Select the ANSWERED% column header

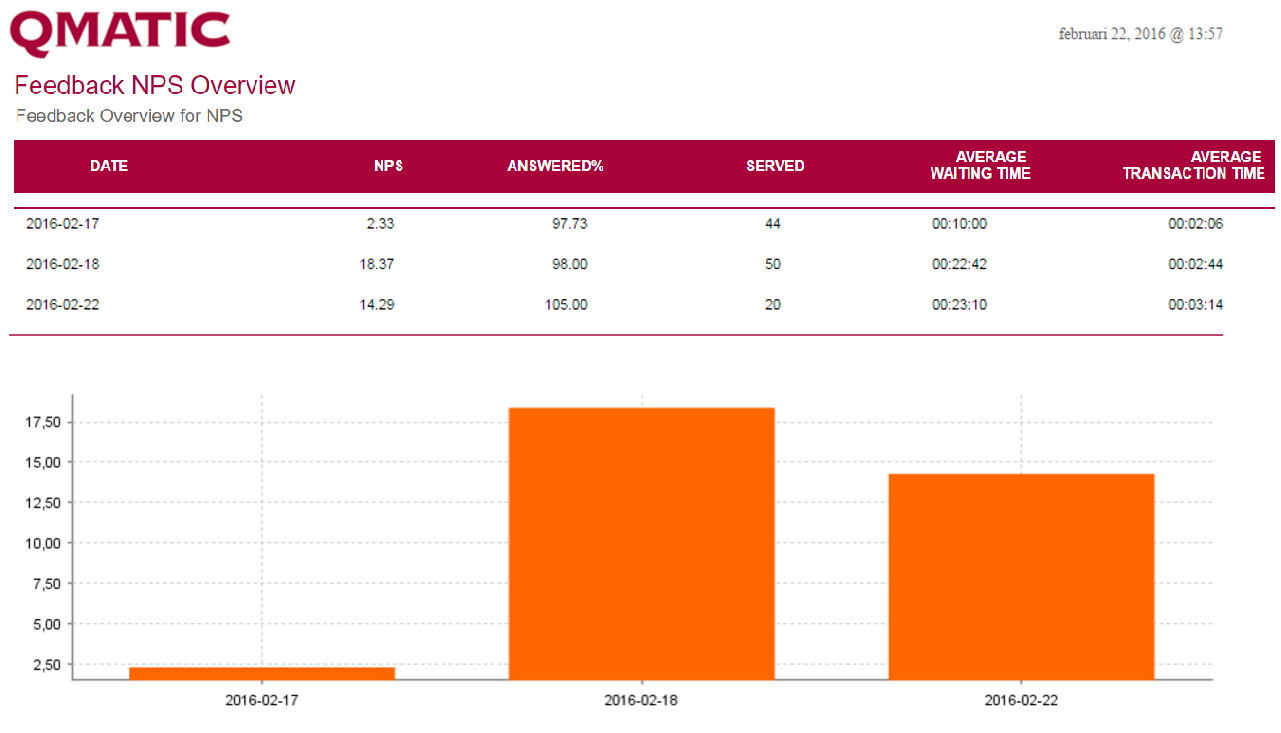pos(555,166)
